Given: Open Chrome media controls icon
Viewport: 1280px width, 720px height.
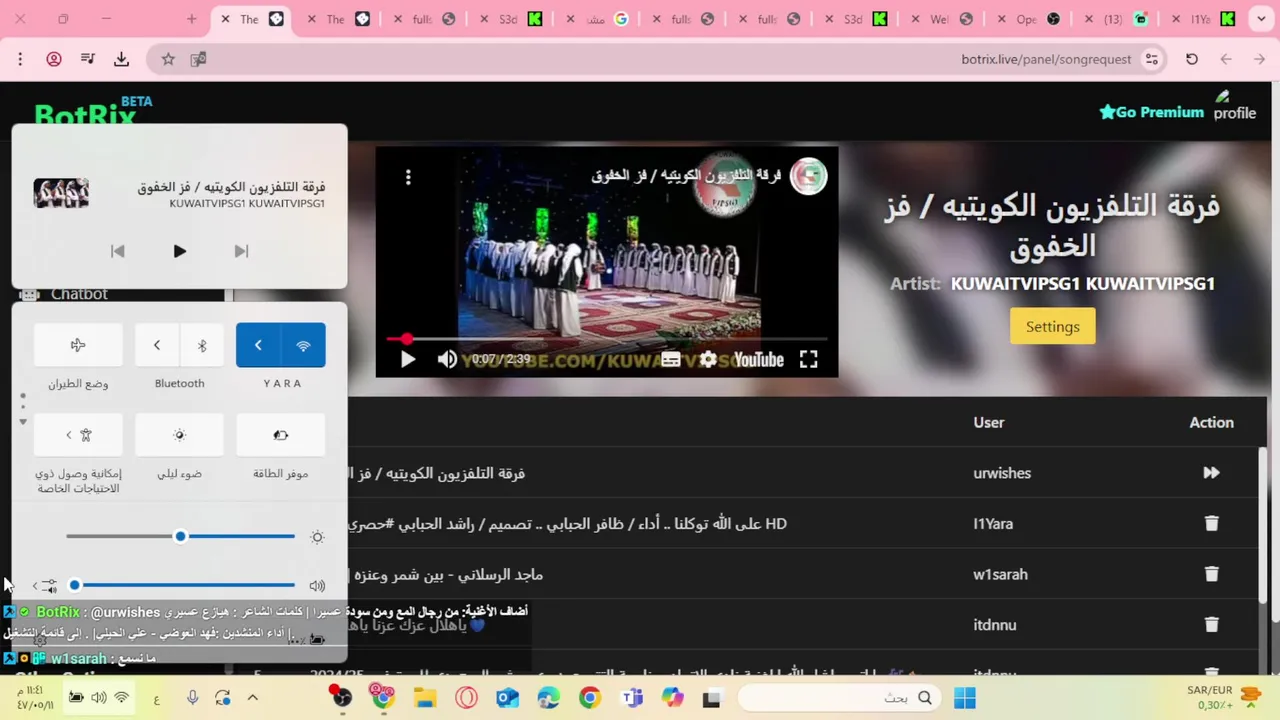Looking at the screenshot, I should pos(88,59).
